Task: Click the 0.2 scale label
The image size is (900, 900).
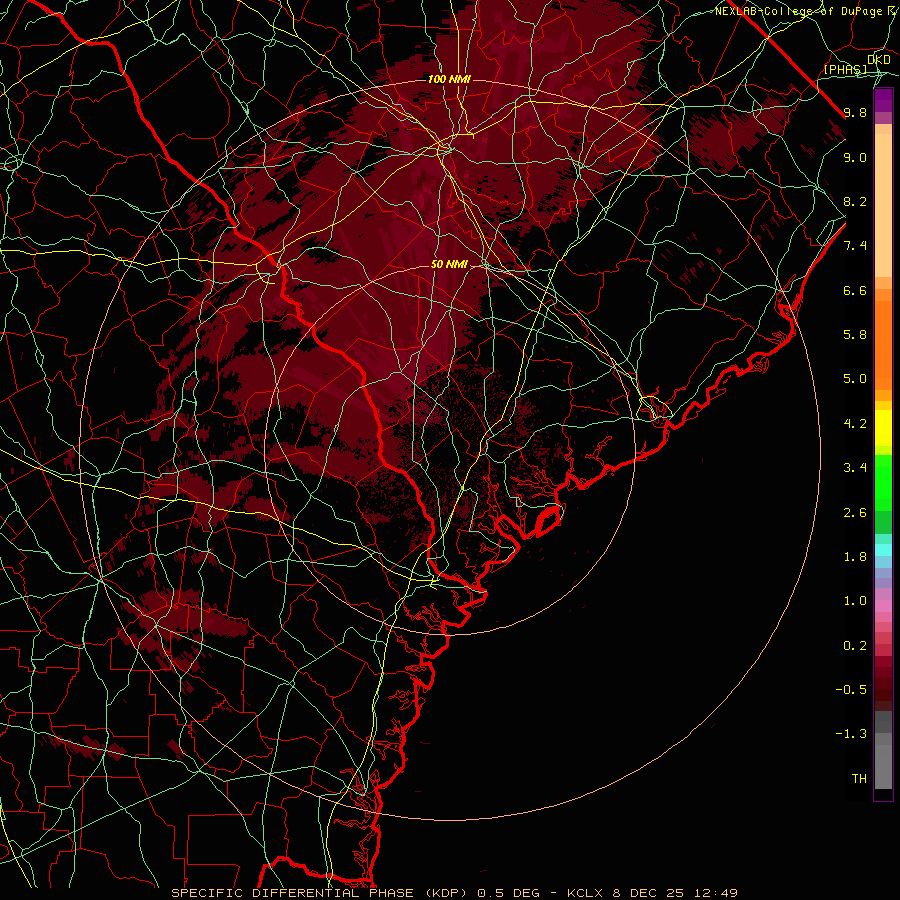Action: (x=855, y=646)
